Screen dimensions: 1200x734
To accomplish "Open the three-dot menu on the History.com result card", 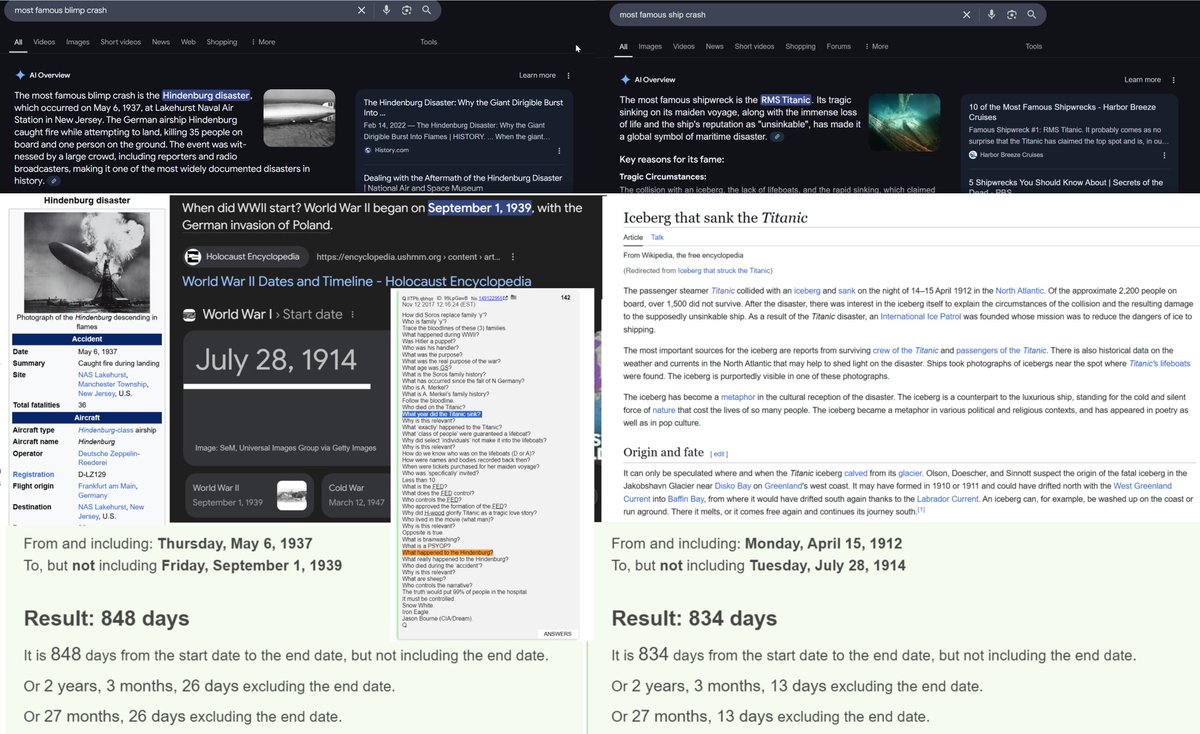I will [x=558, y=150].
